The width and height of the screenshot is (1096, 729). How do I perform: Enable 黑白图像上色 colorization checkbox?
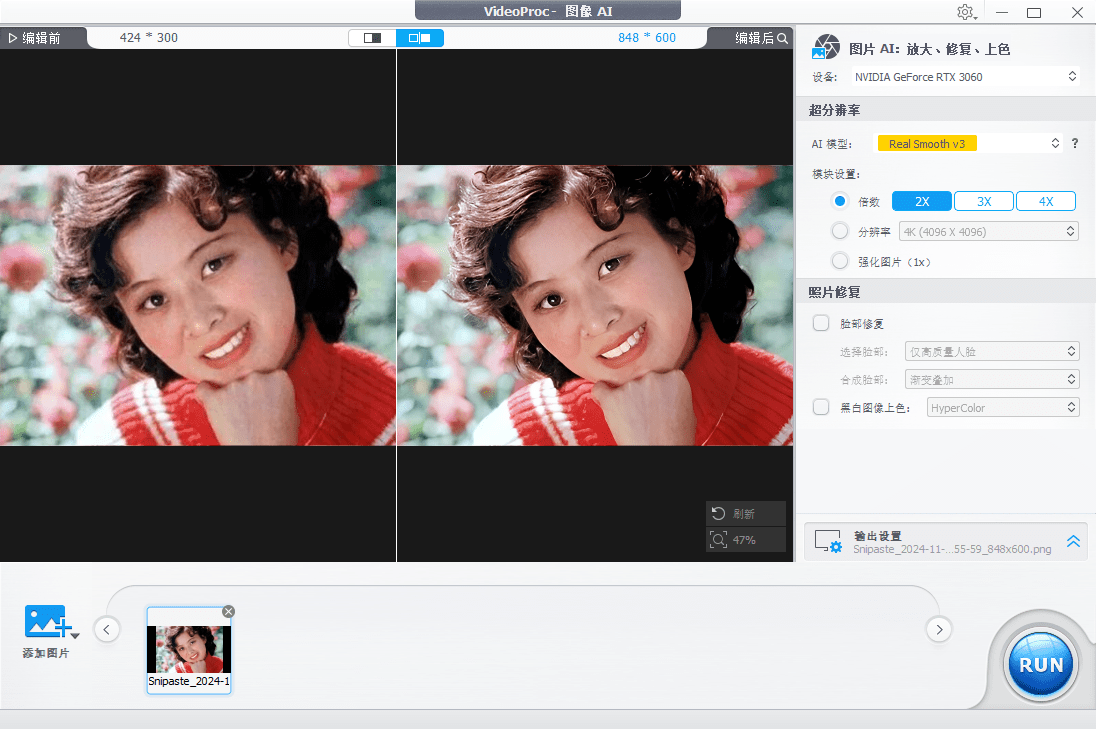point(820,407)
